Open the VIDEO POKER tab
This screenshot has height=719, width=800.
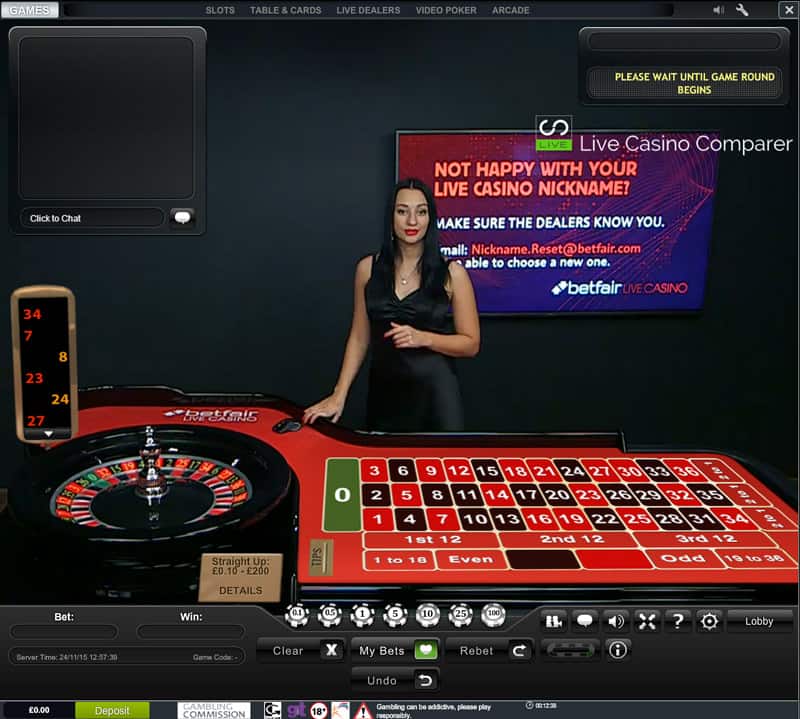pos(446,10)
